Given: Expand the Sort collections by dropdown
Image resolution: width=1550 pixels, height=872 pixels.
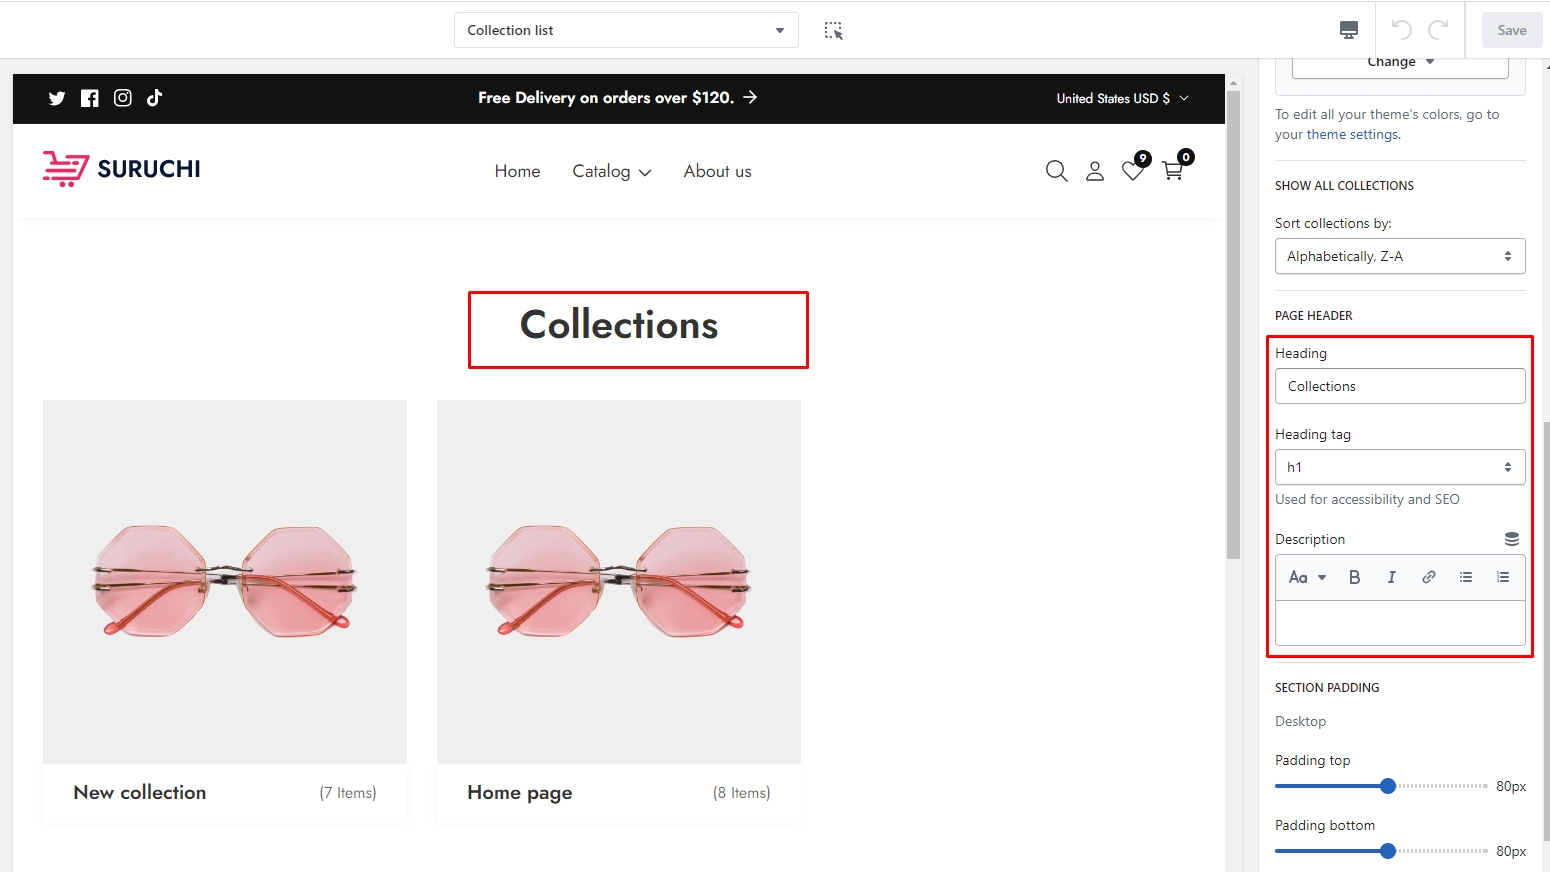Looking at the screenshot, I should (x=1399, y=256).
